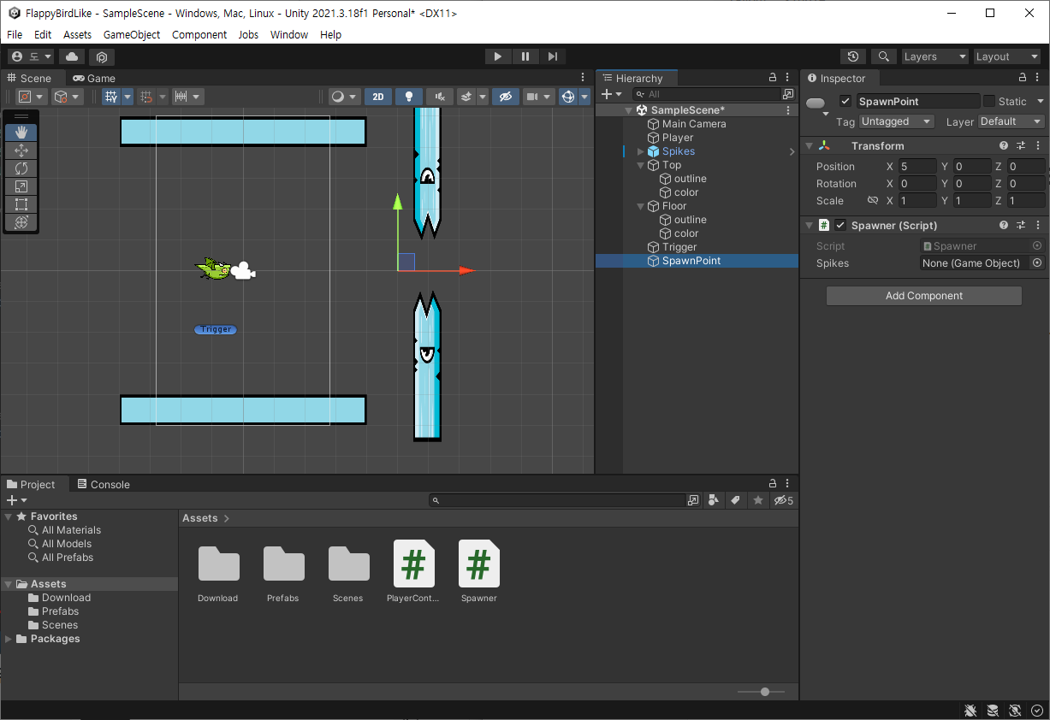Toggle scene audio mute
1050x720 pixels.
coord(440,97)
